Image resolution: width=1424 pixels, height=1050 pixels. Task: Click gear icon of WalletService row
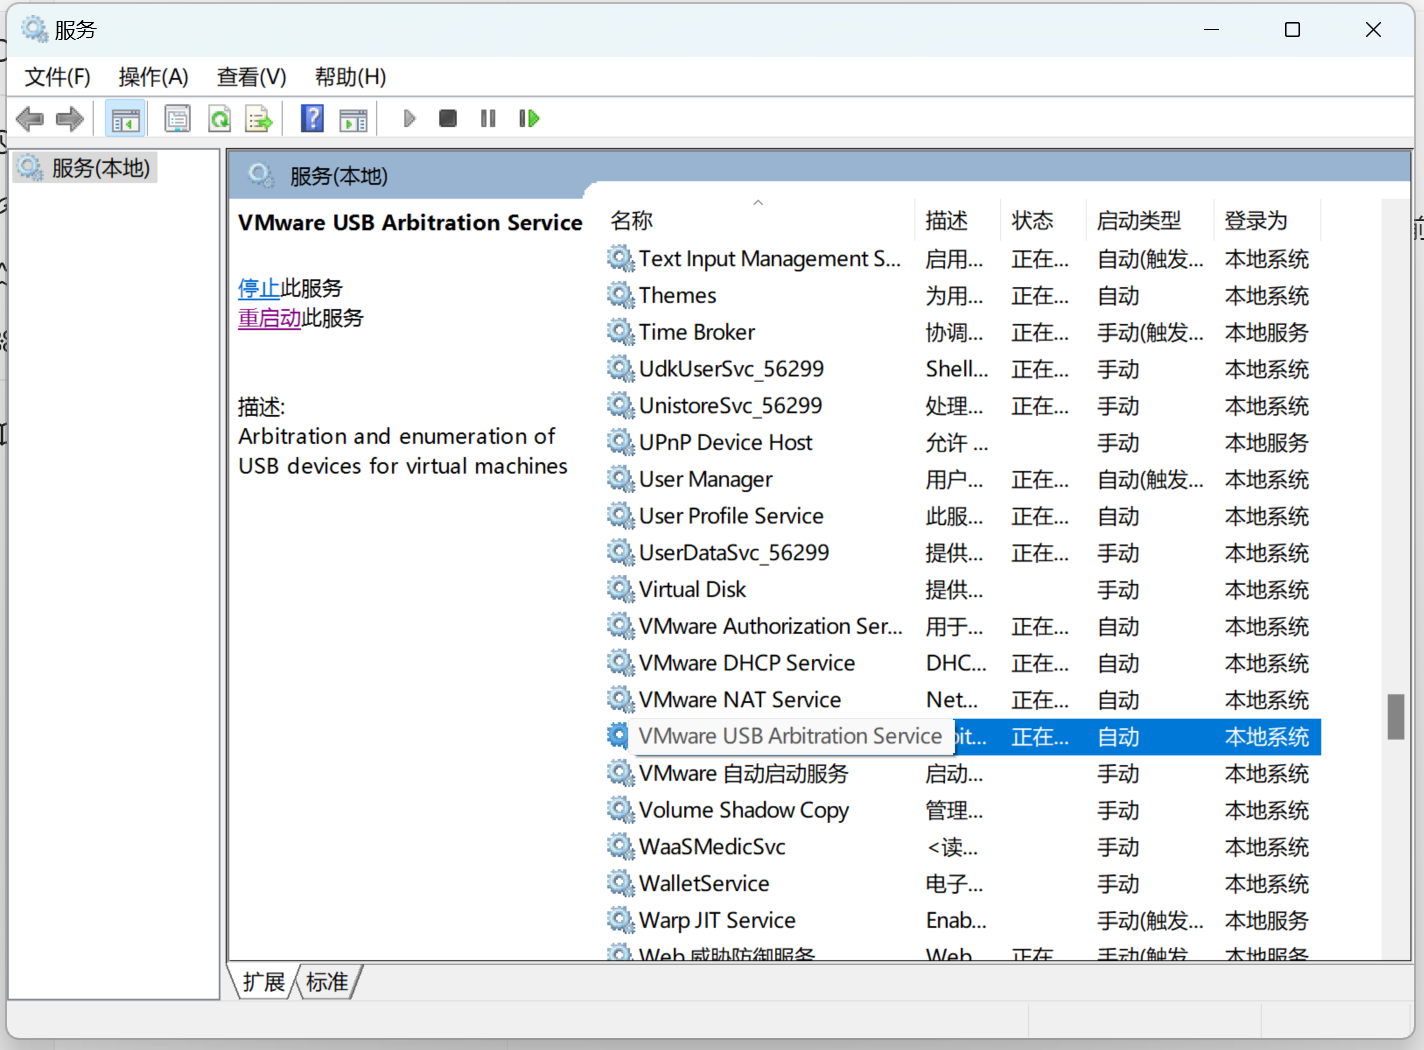point(621,883)
